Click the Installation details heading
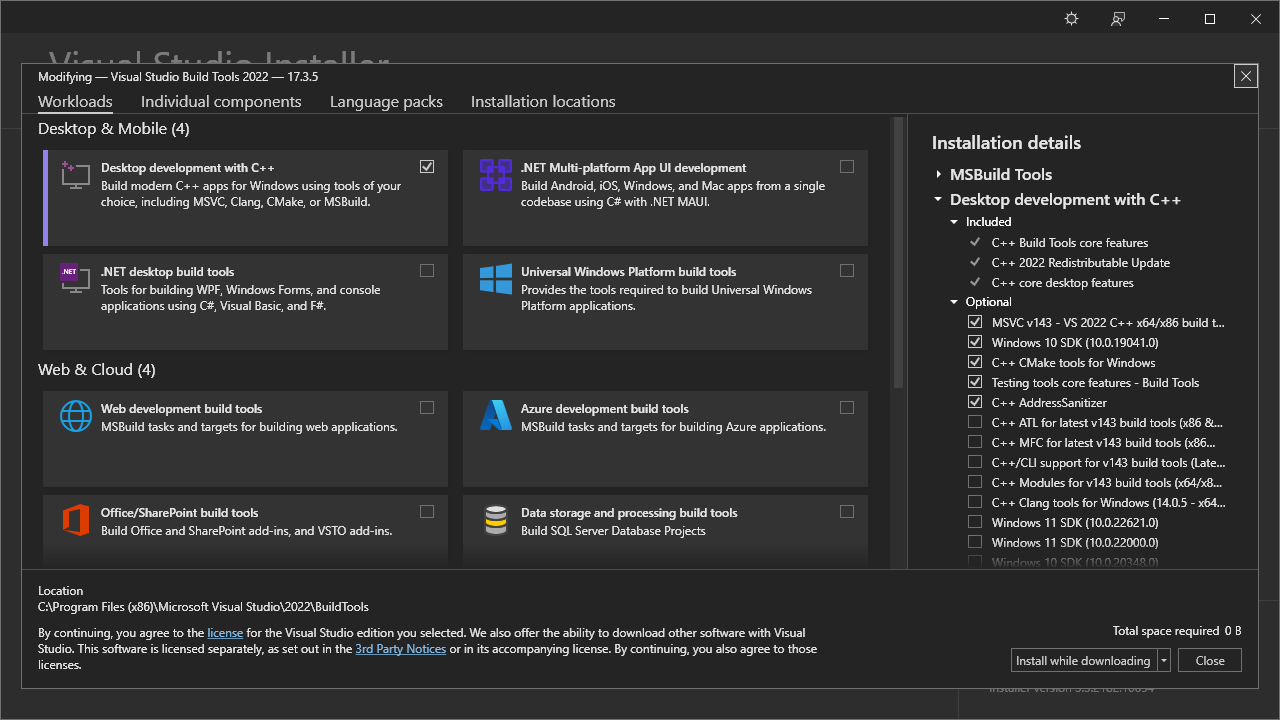Image resolution: width=1280 pixels, height=720 pixels. pyautogui.click(x=1006, y=143)
